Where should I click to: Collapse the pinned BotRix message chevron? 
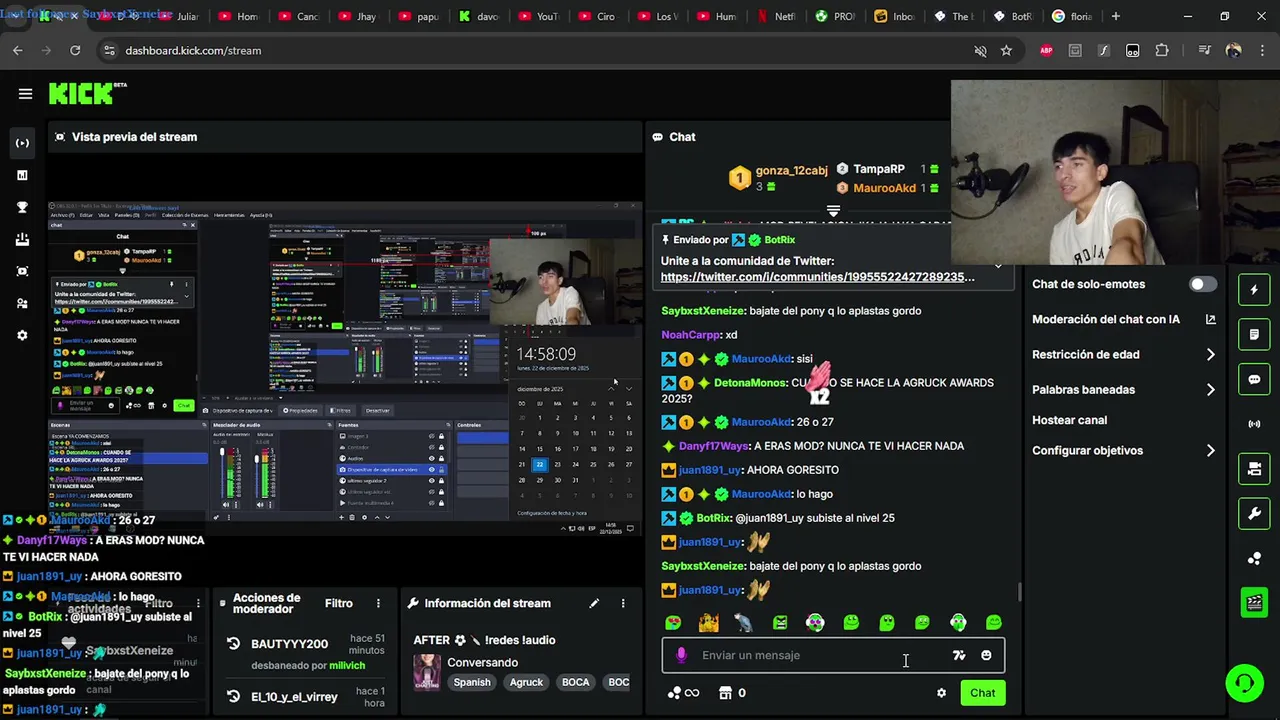[998, 266]
